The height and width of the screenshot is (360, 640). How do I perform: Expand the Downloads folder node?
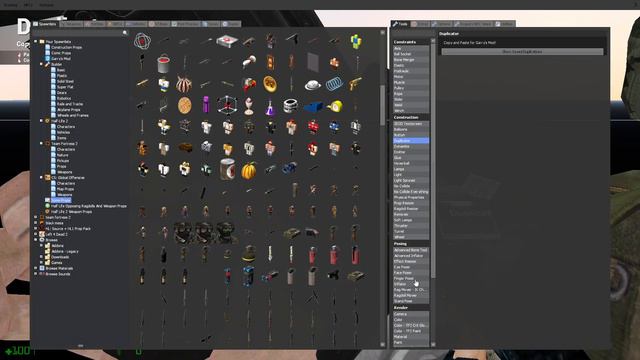click(42, 257)
